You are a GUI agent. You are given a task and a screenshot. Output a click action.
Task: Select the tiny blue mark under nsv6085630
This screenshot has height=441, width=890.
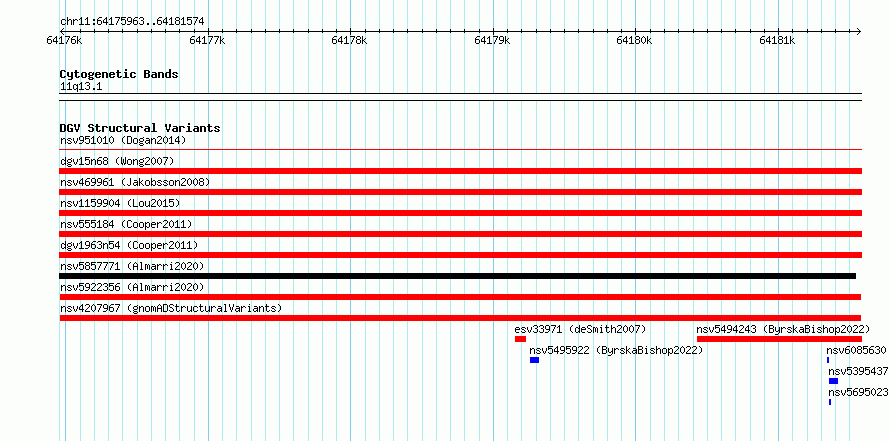[828, 360]
